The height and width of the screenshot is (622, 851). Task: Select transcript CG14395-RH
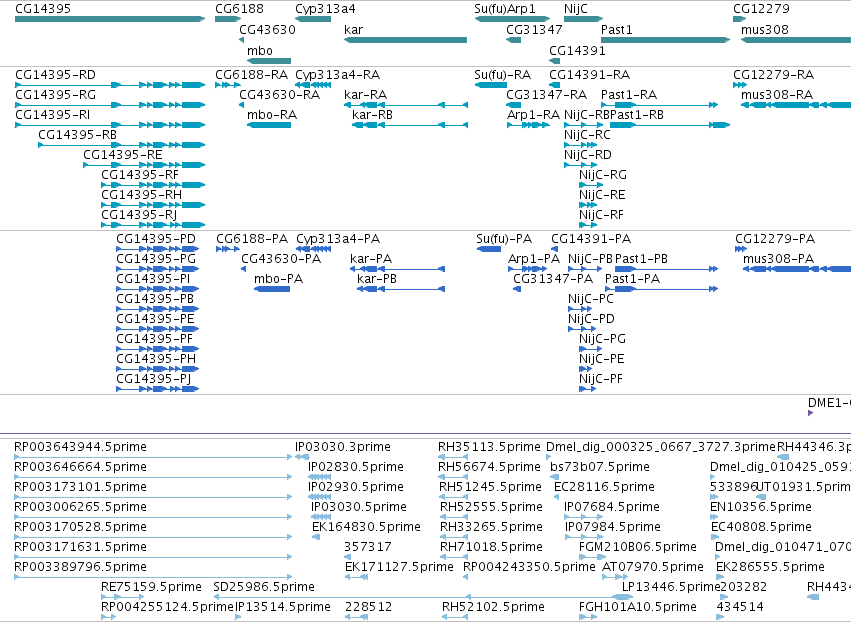coord(153,205)
